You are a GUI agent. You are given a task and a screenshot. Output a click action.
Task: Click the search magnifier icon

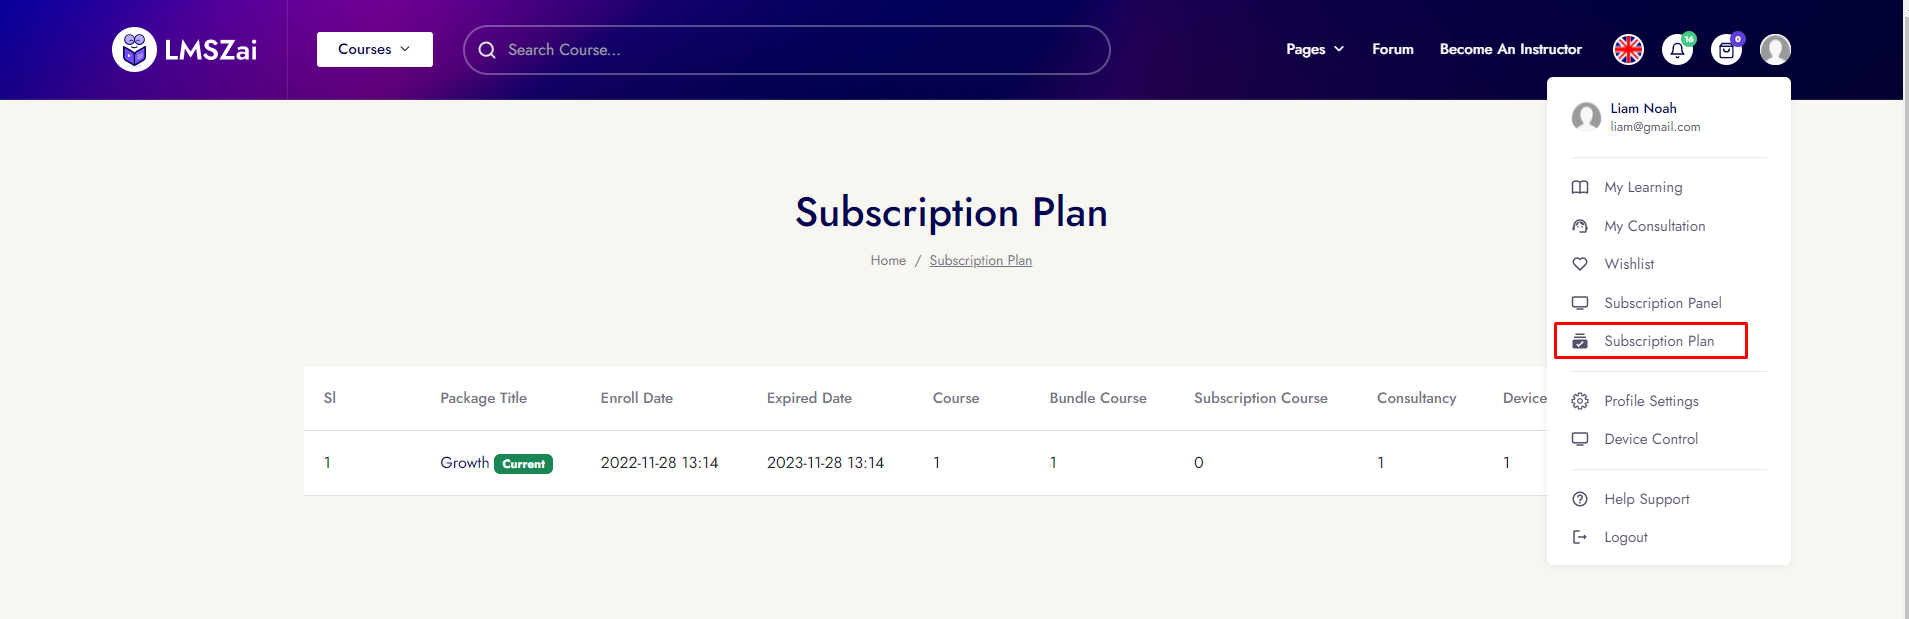487,50
